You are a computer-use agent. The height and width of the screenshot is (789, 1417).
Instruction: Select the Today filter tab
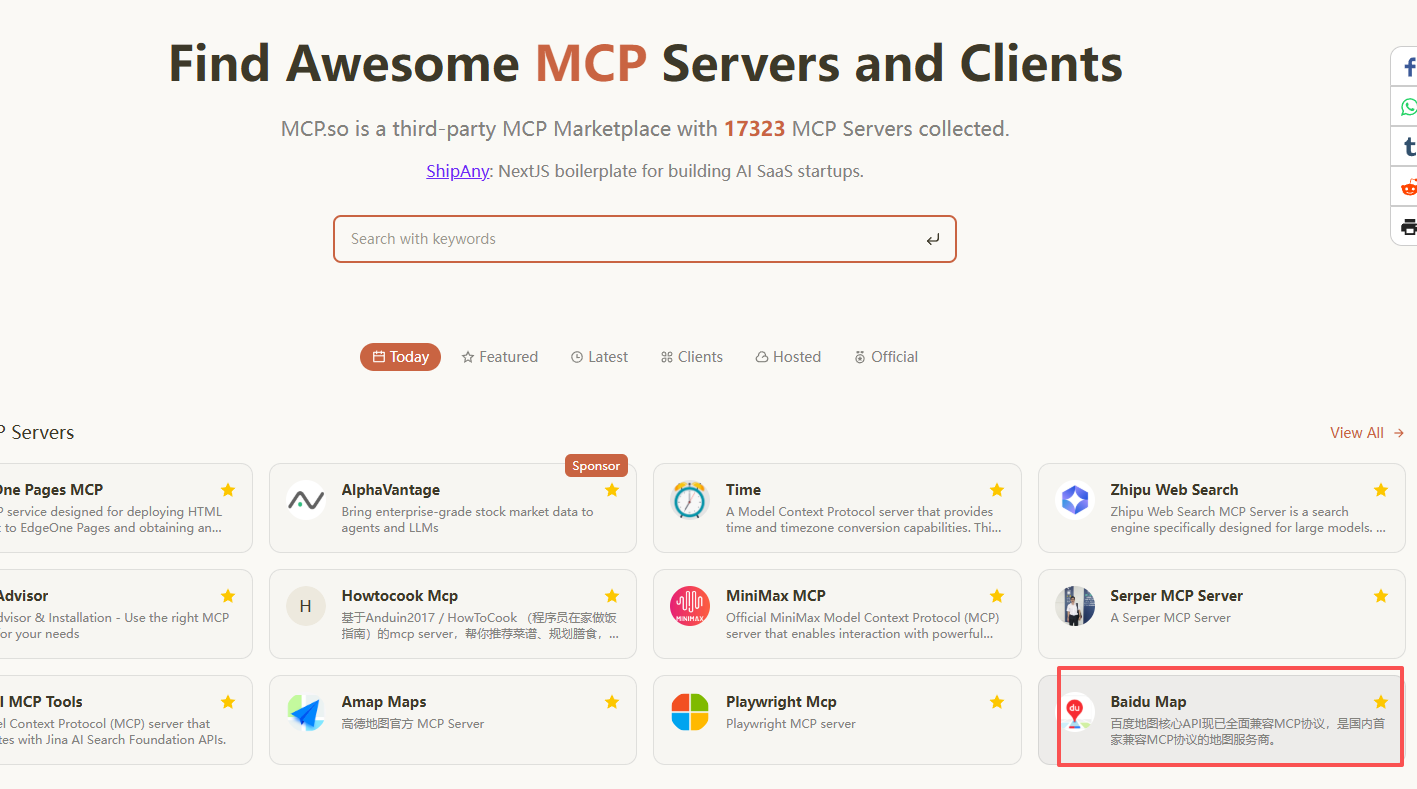click(400, 357)
